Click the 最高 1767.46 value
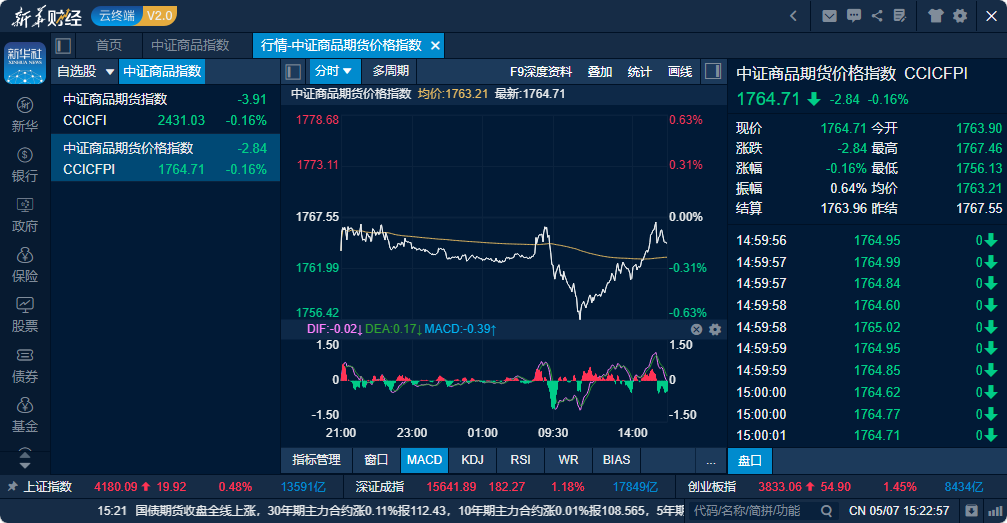Screen dimensions: 1007x523 click(978, 148)
